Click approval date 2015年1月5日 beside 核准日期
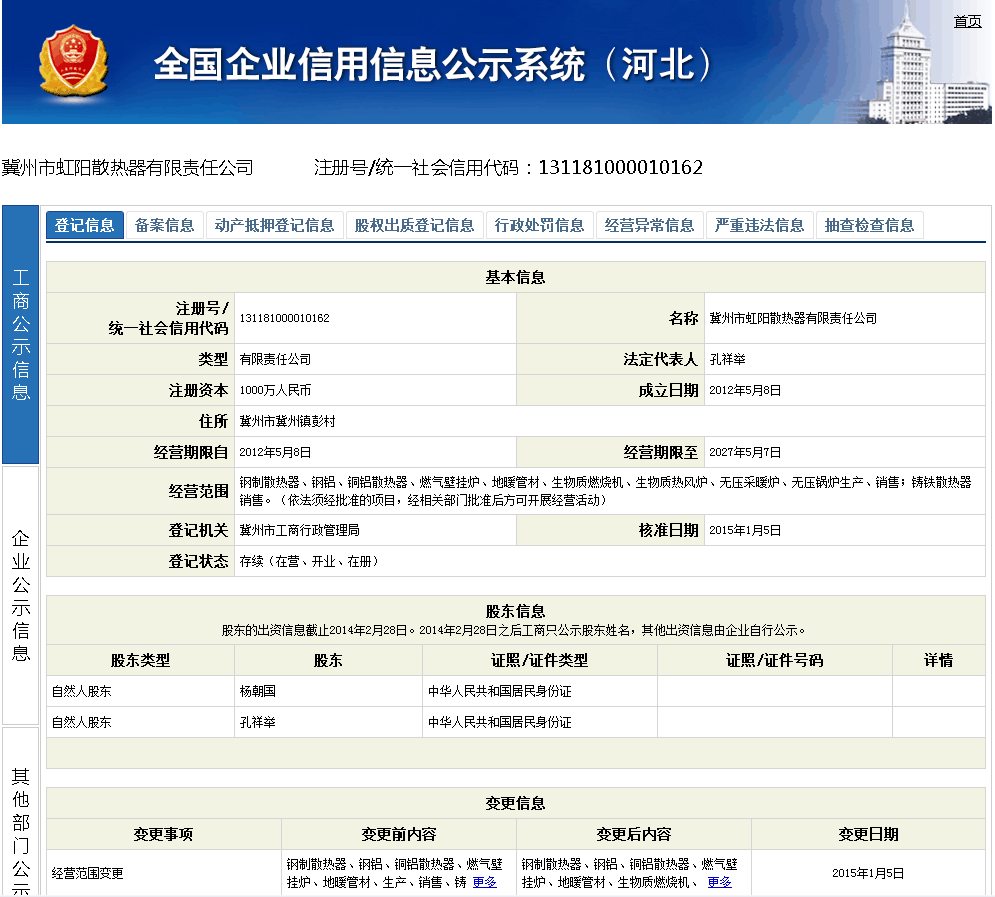 pyautogui.click(x=745, y=530)
